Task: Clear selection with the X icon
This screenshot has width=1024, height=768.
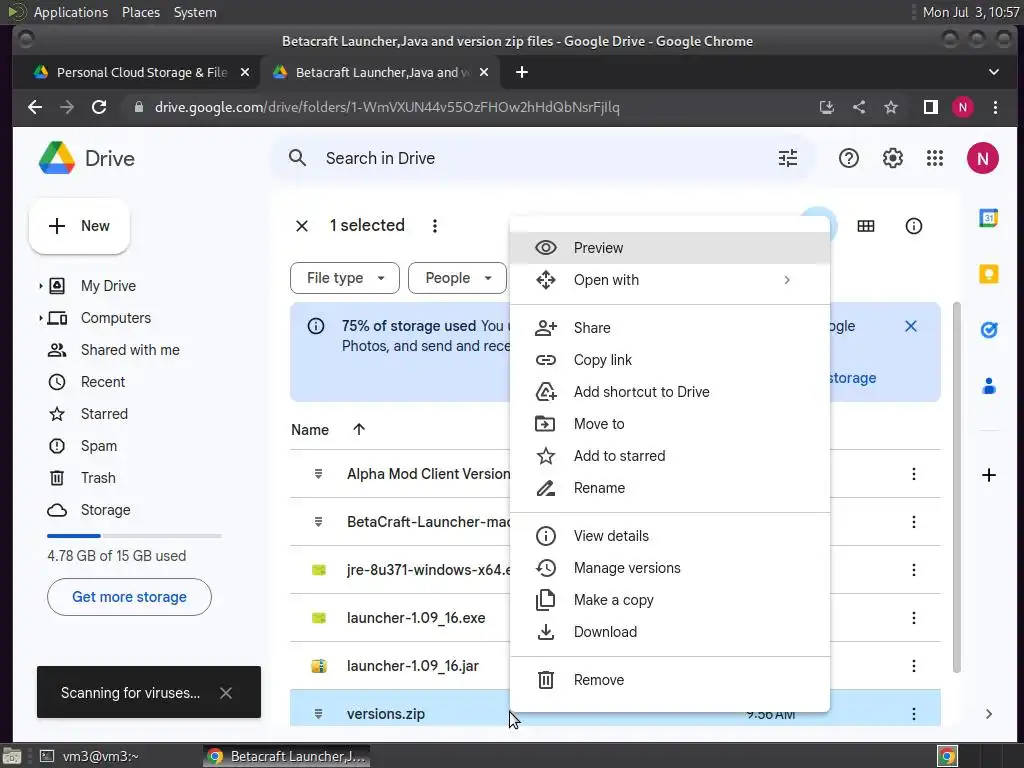Action: pyautogui.click(x=302, y=226)
